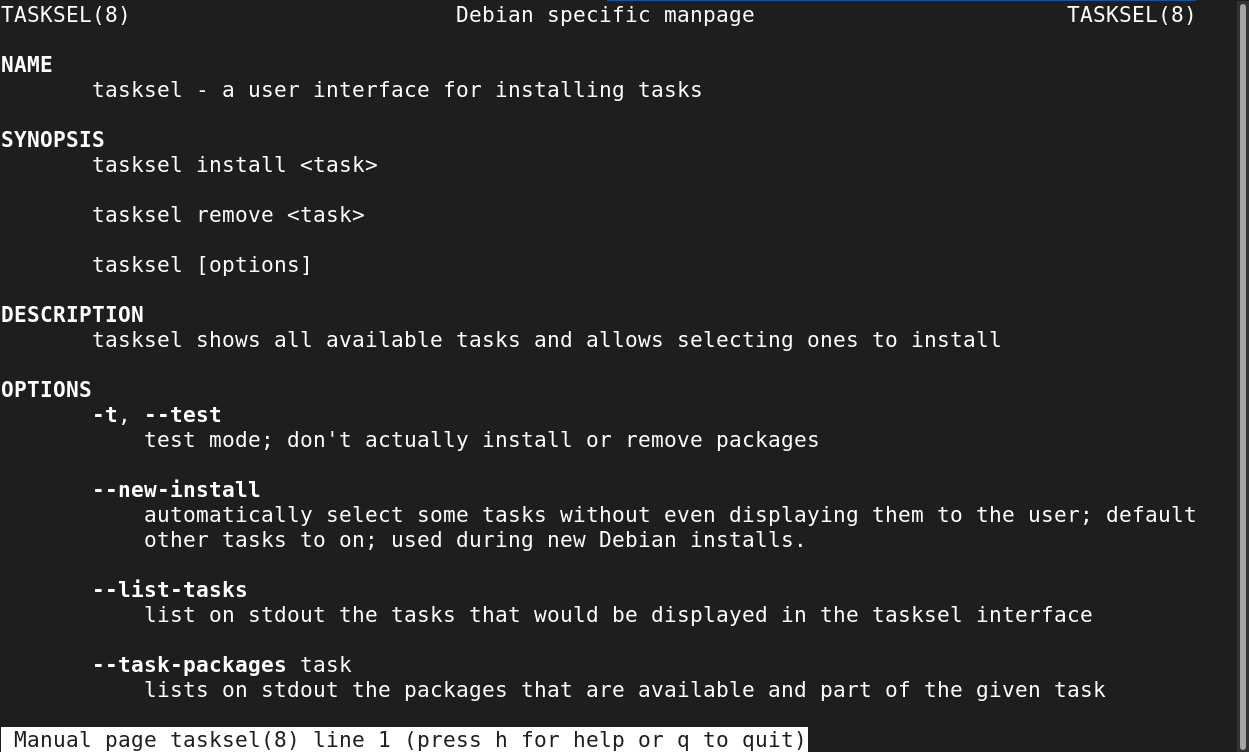Click the --task-packages option name

coord(189,665)
